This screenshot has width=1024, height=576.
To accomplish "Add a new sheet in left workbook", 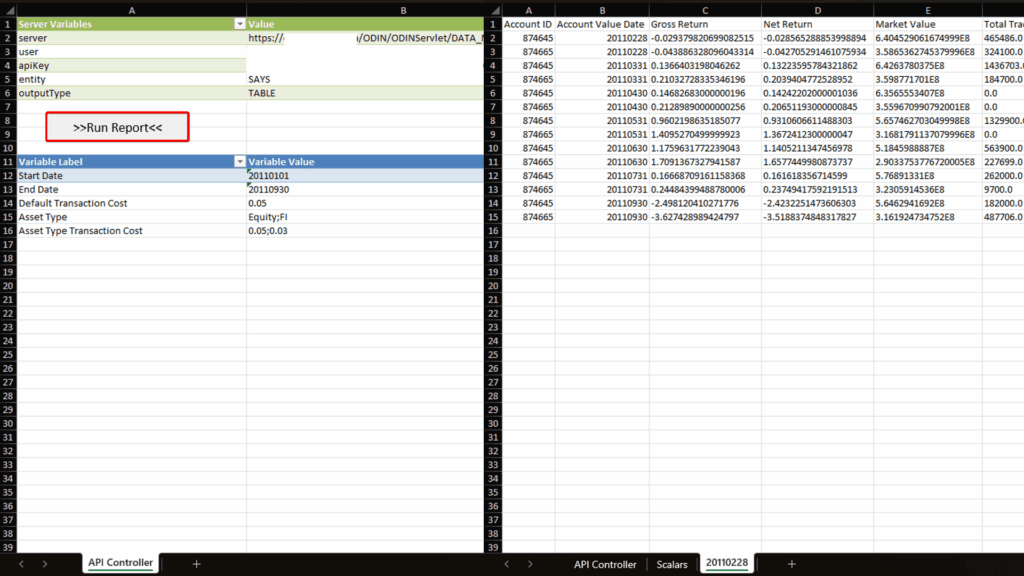I will [x=196, y=564].
